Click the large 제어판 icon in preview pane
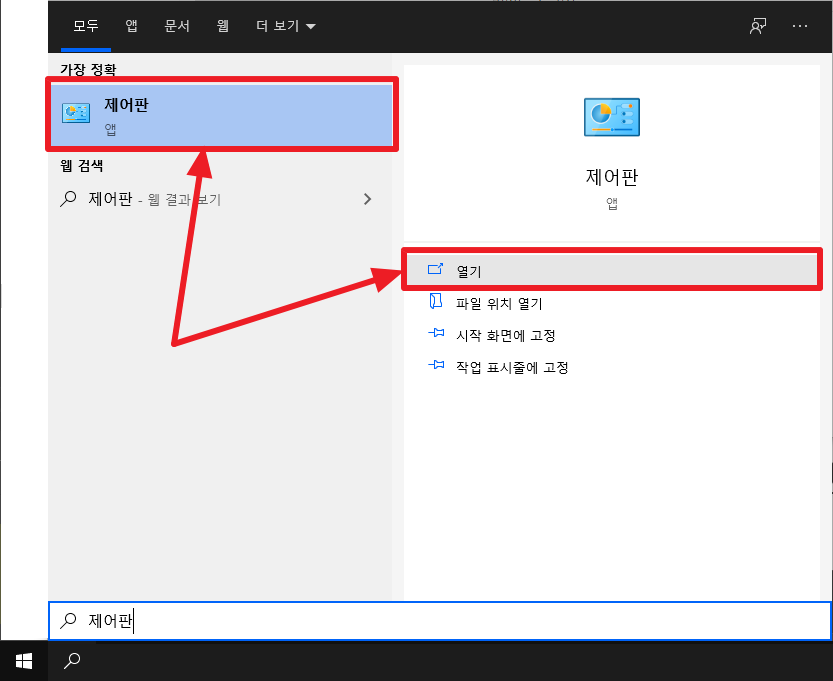Image resolution: width=833 pixels, height=681 pixels. (x=611, y=117)
